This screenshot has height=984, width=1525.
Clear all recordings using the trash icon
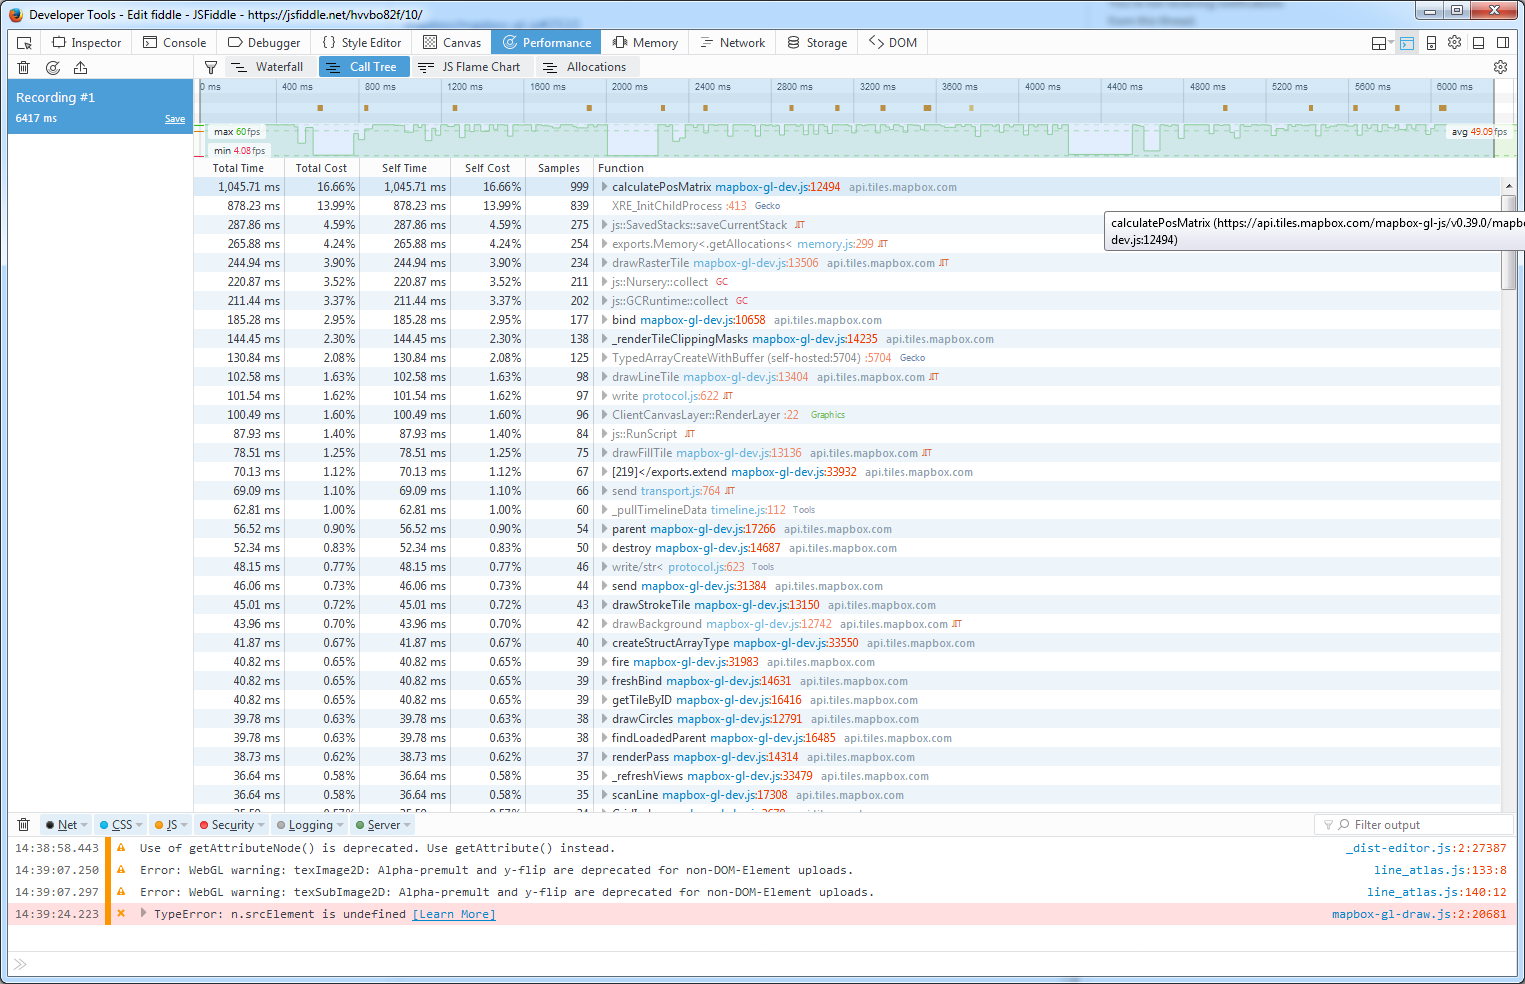[23, 67]
